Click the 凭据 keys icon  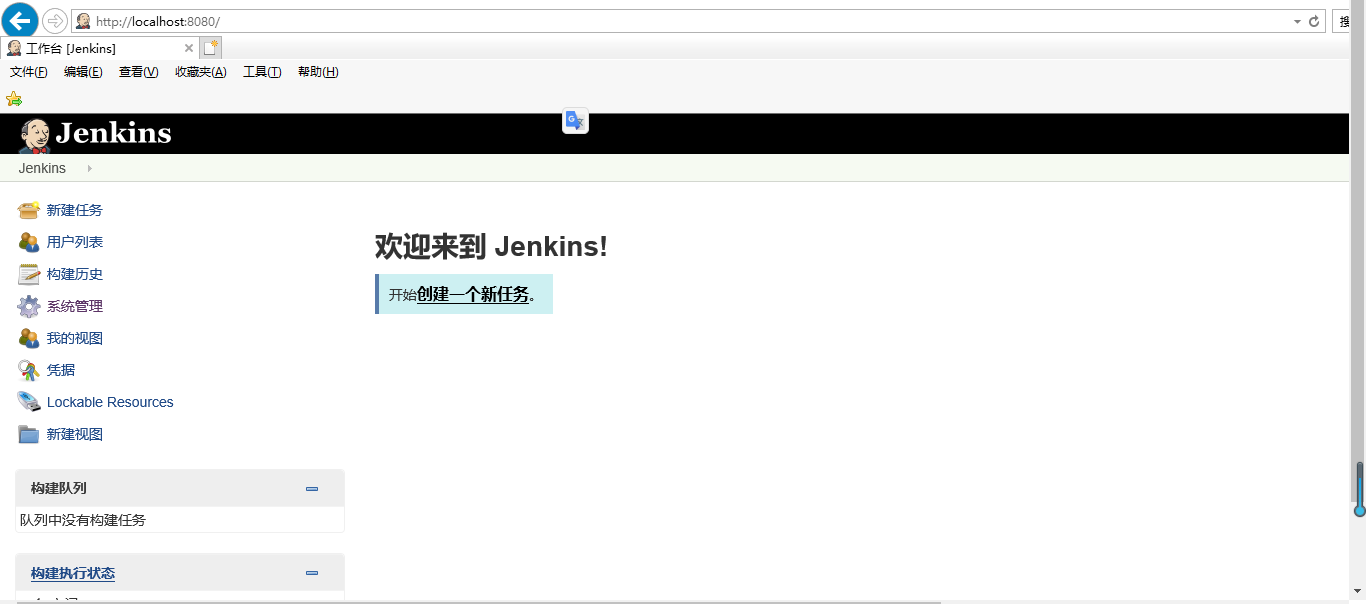click(x=29, y=370)
